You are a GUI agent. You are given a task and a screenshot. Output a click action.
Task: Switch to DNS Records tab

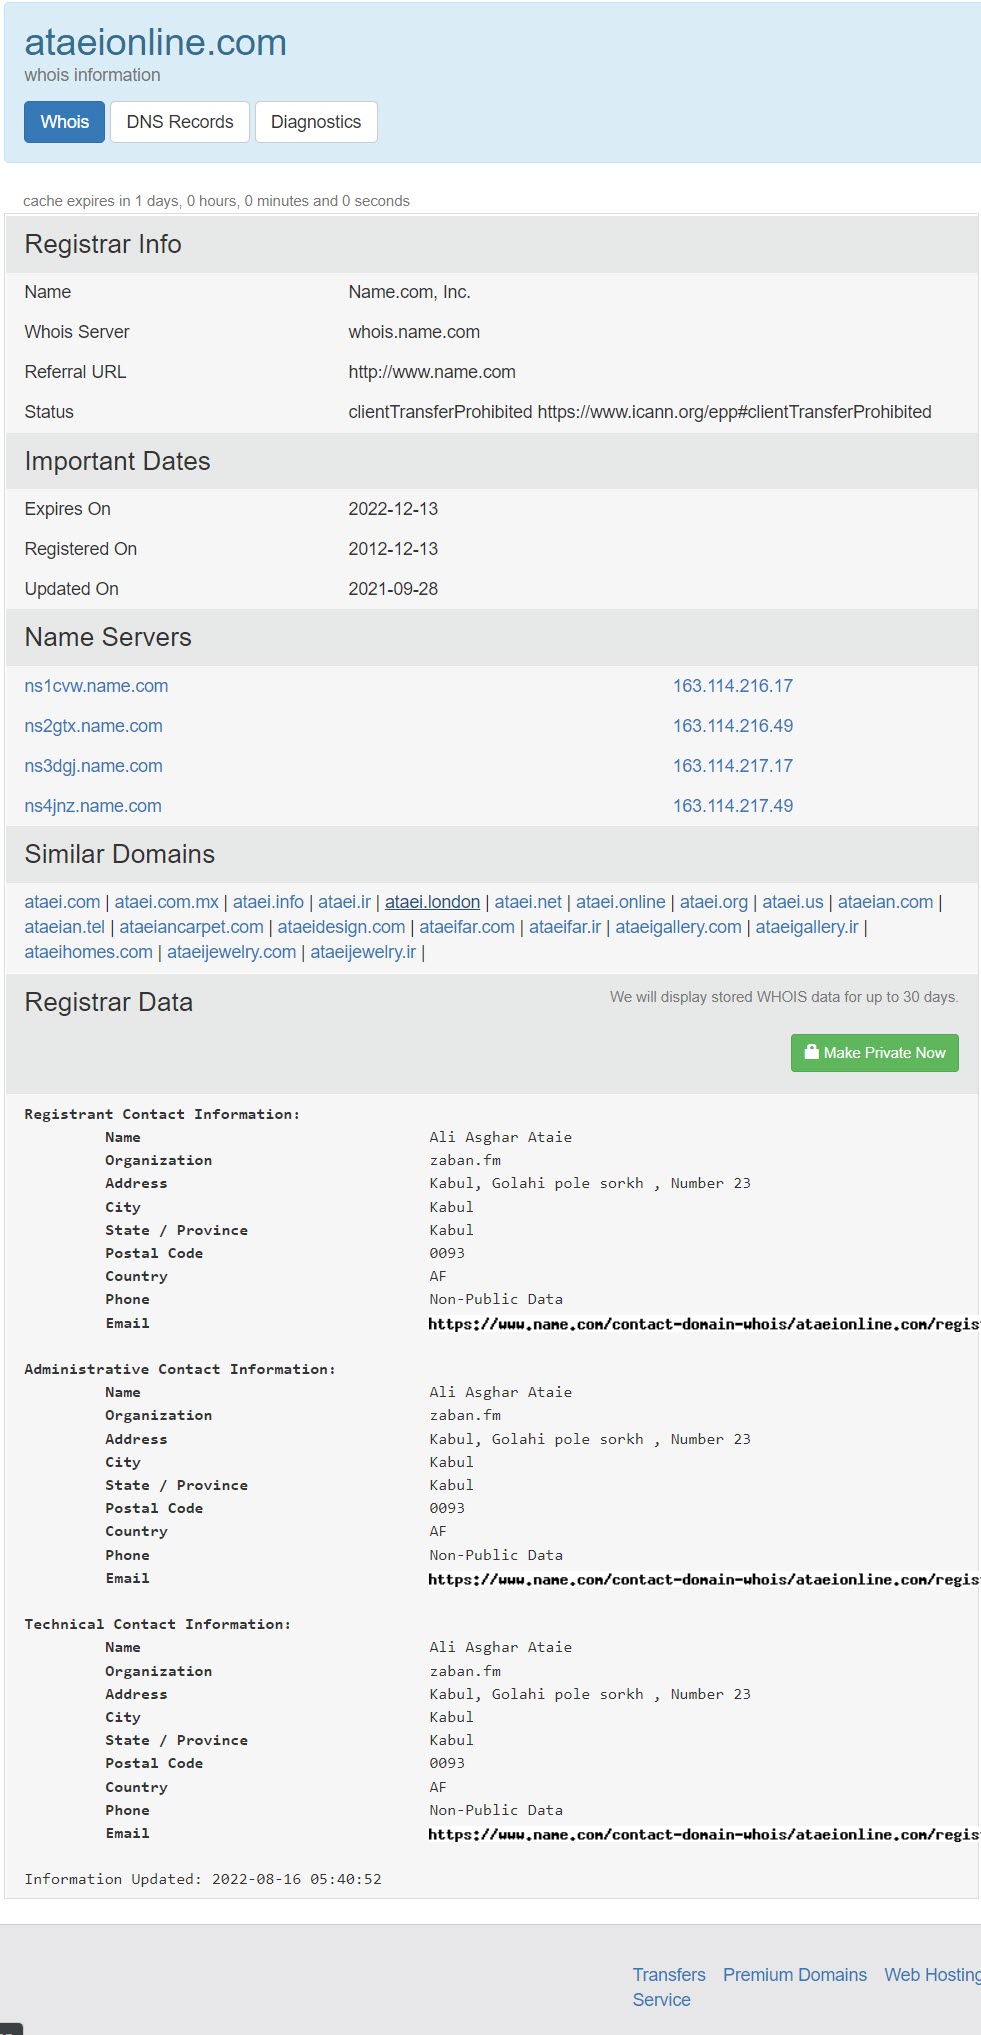180,122
